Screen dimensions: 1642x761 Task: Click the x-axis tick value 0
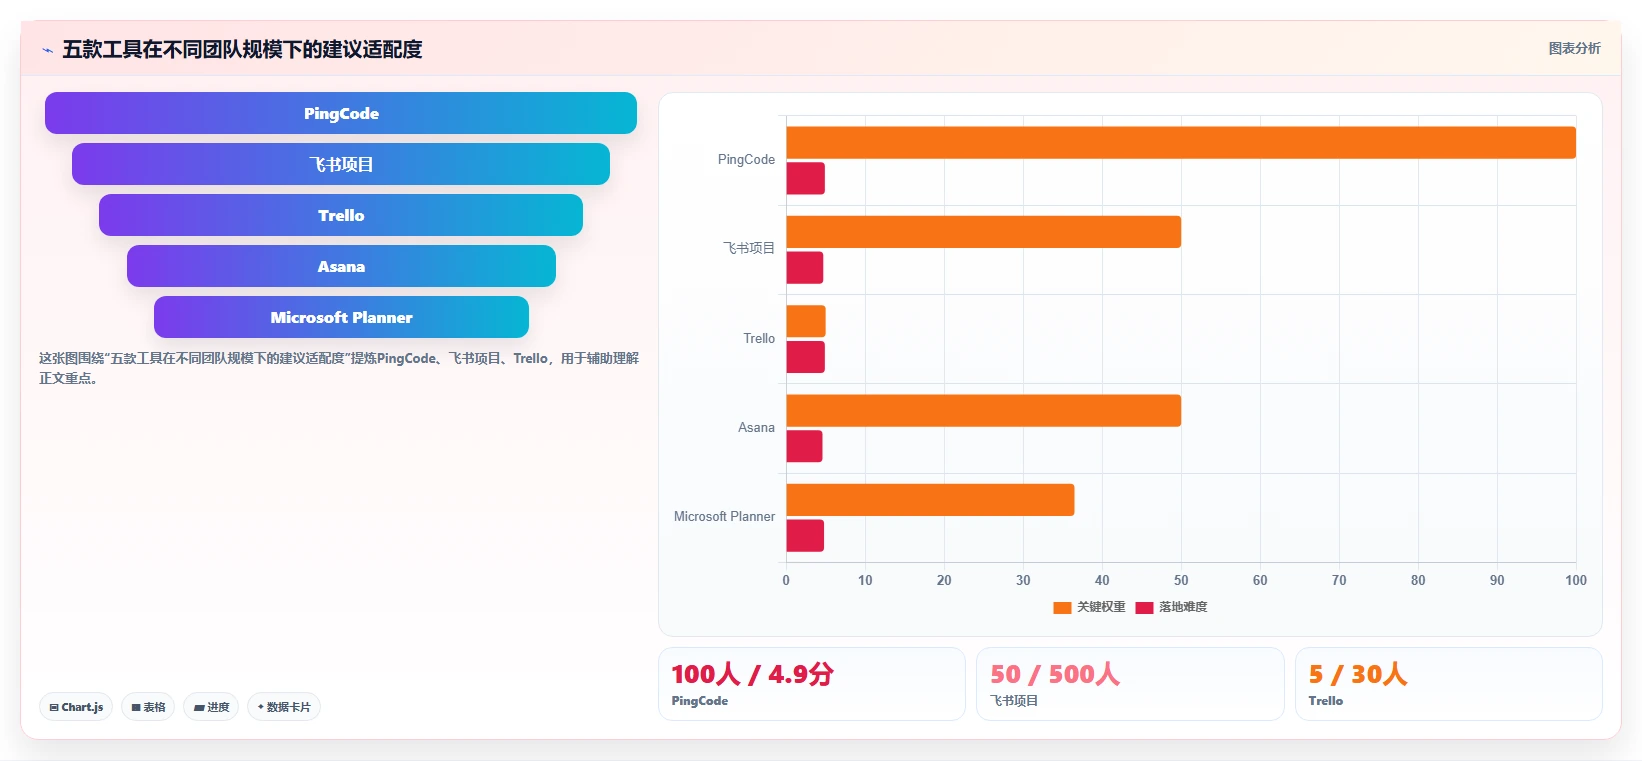(786, 580)
